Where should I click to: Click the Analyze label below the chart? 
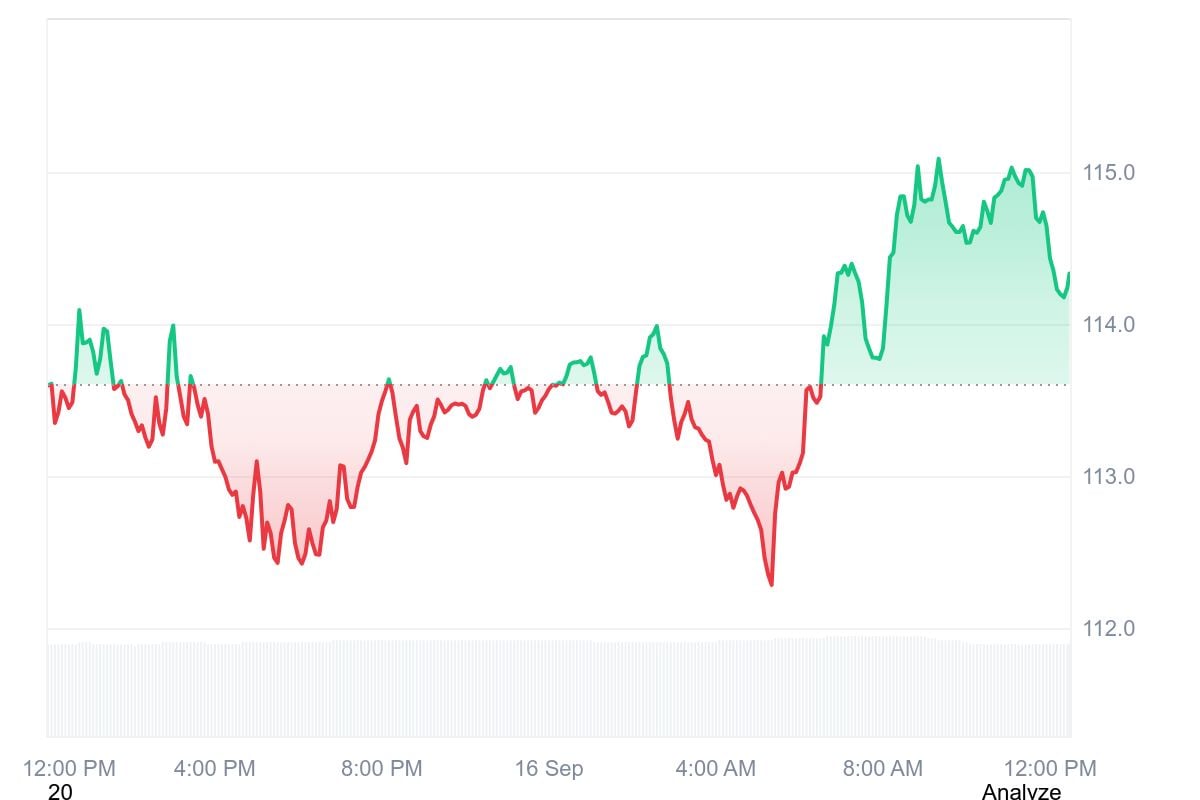1021,792
